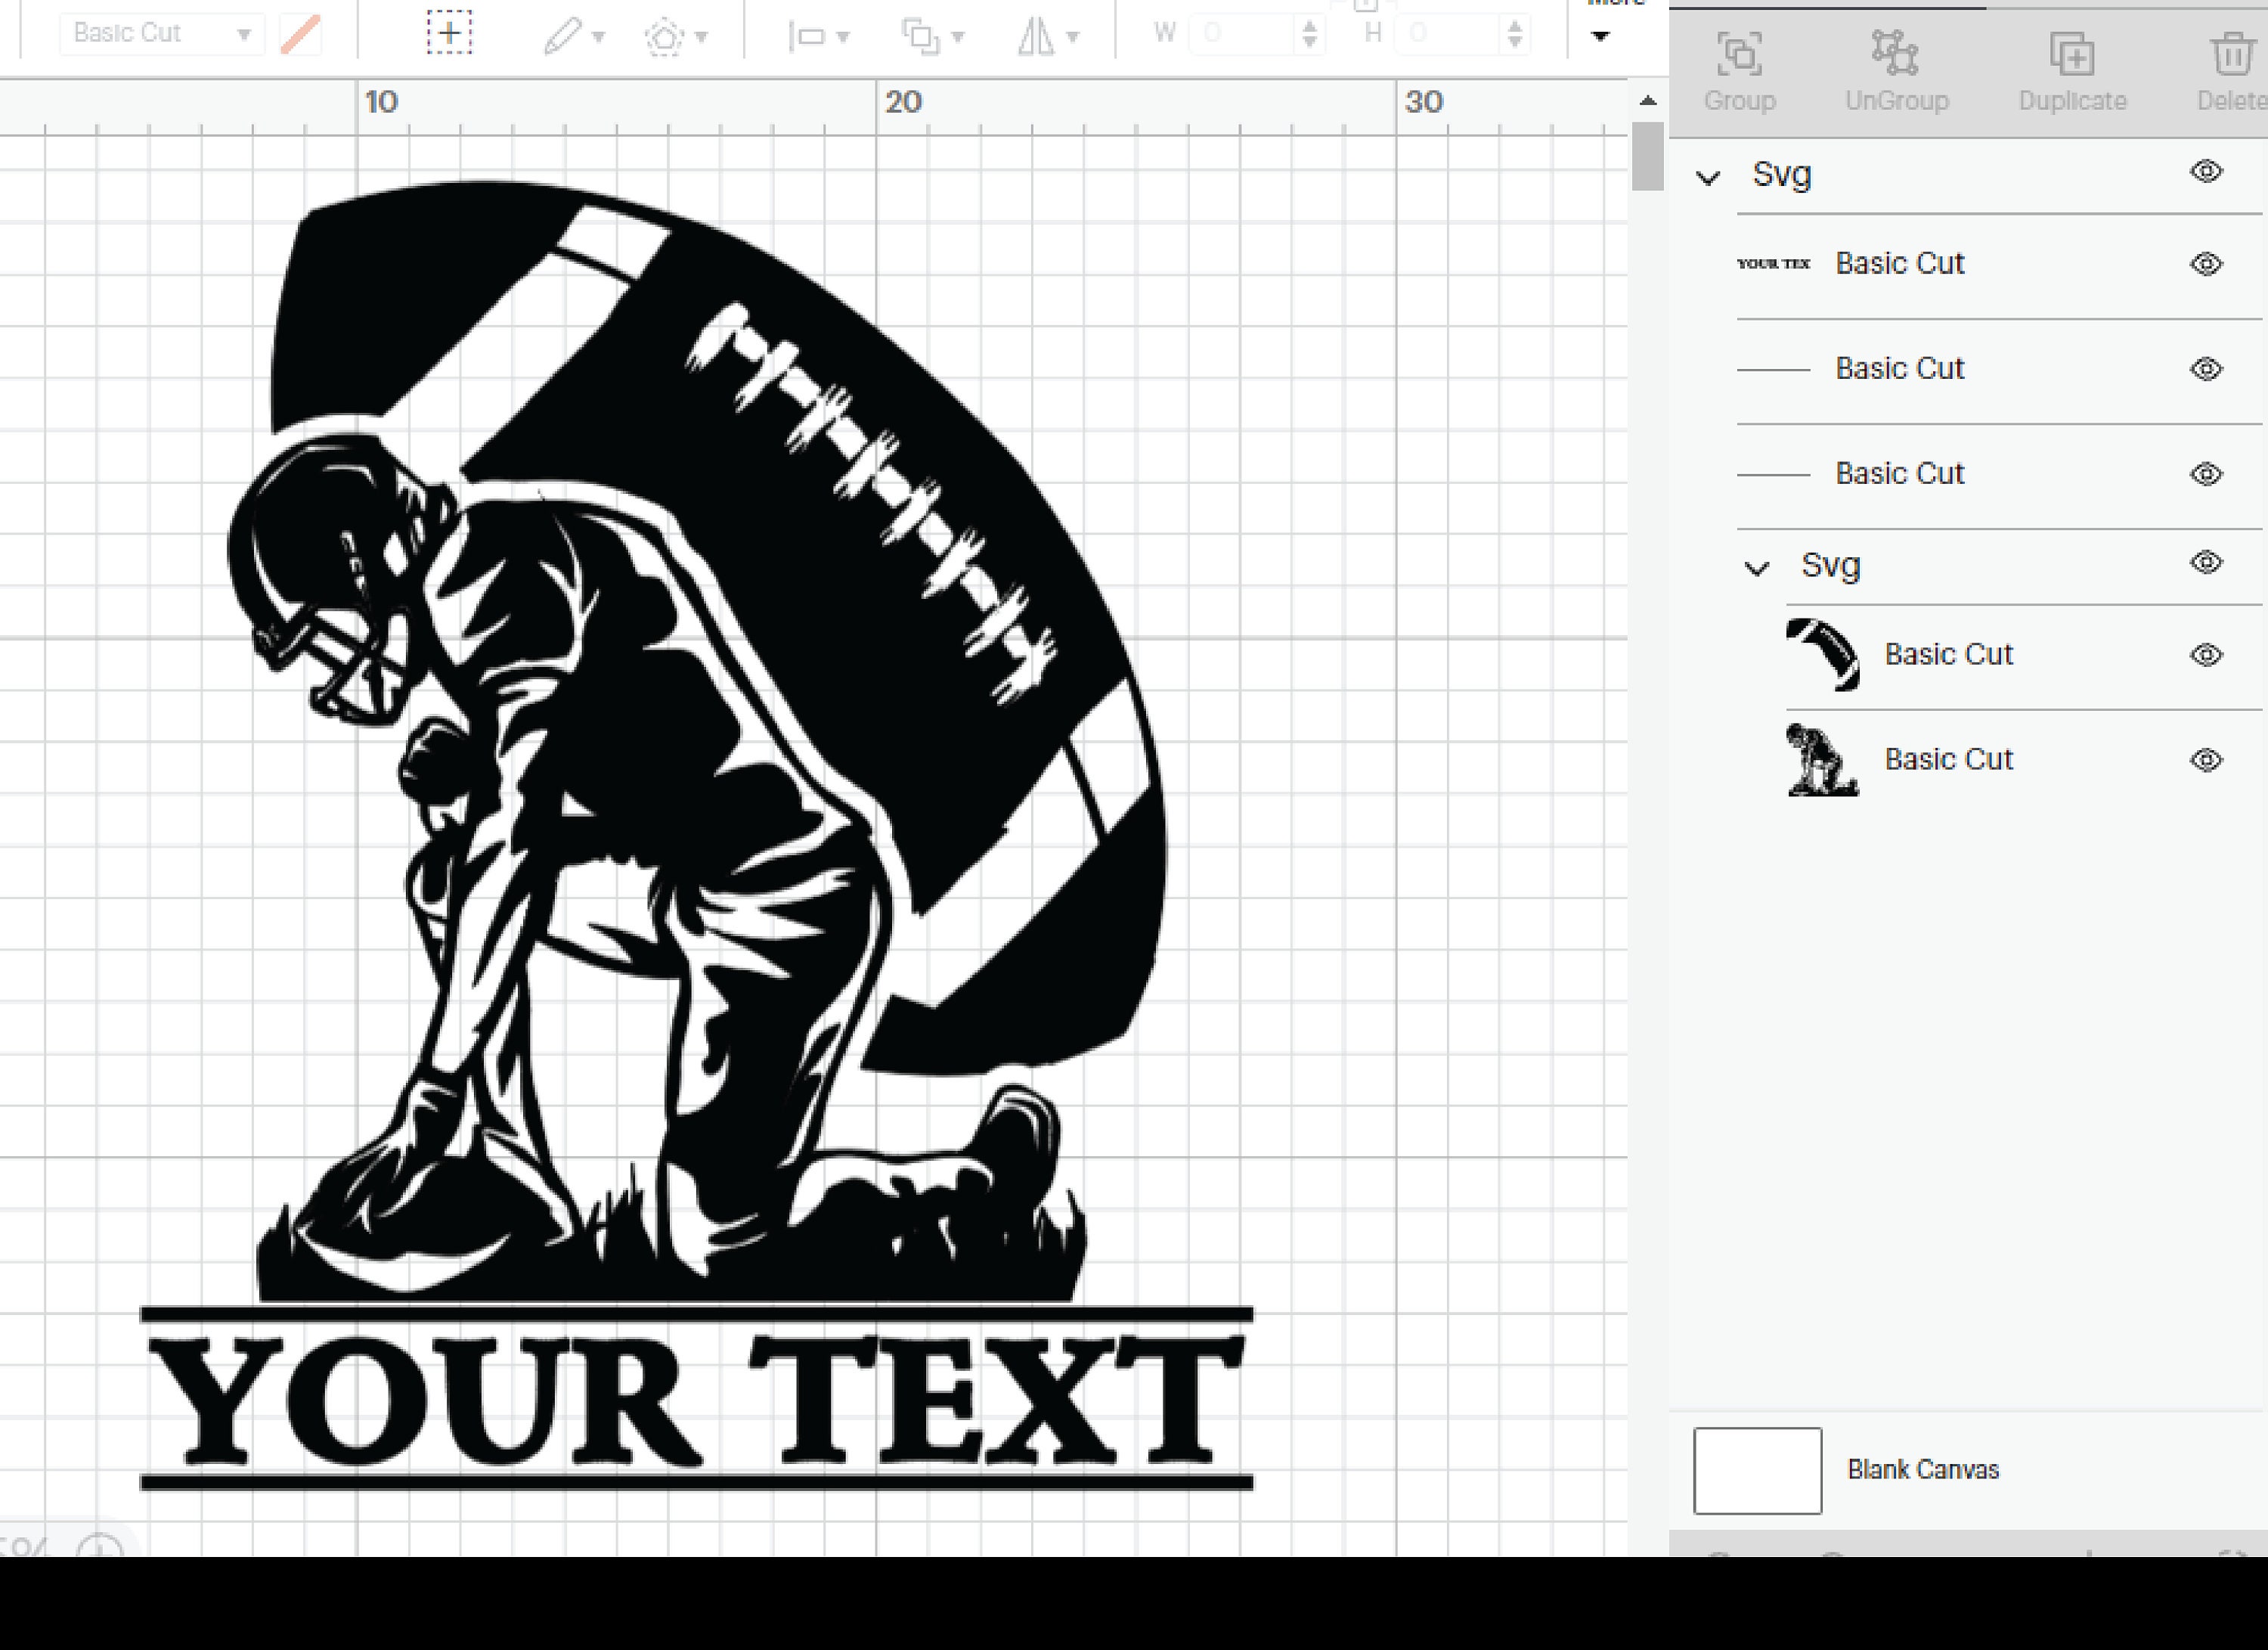Open the More options dropdown
The height and width of the screenshot is (1650, 2268).
[x=1601, y=36]
